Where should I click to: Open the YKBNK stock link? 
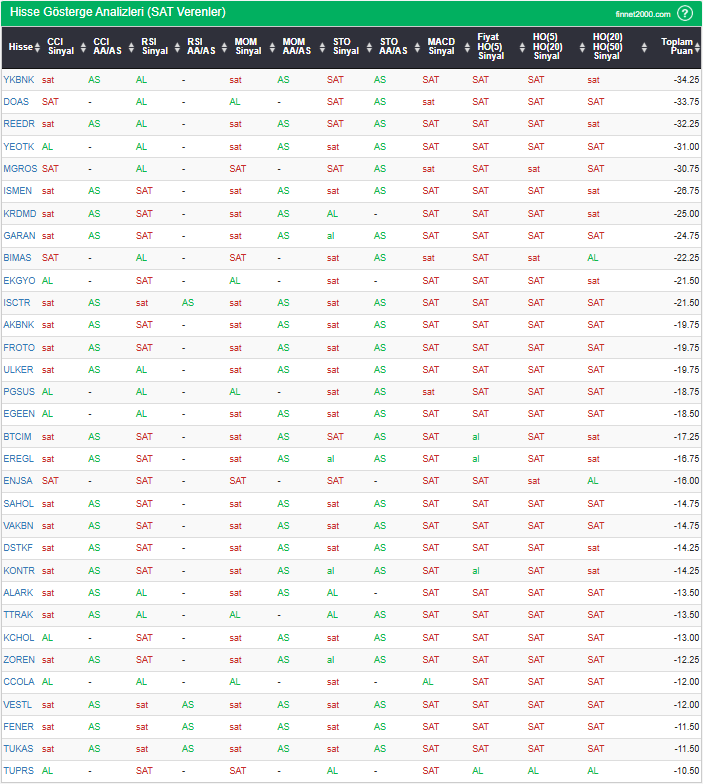tap(18, 80)
